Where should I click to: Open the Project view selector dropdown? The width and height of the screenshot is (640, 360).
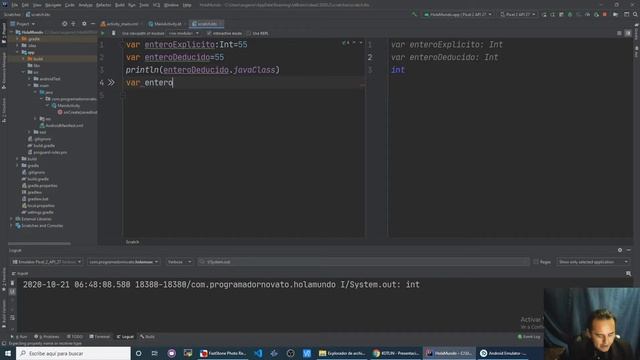tap(23, 24)
